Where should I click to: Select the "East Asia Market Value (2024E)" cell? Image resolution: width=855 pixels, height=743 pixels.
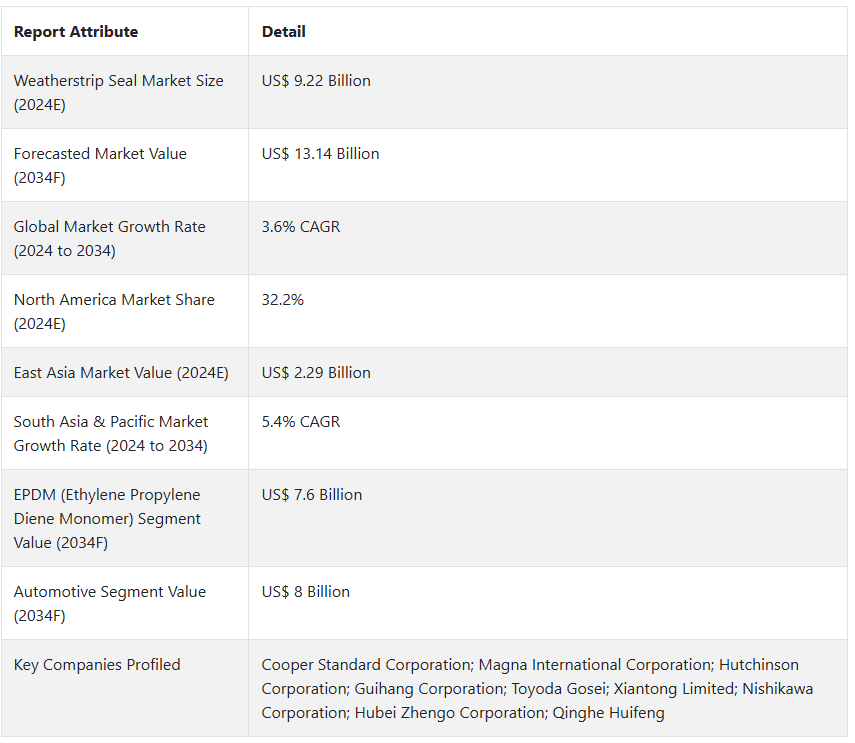coord(121,373)
